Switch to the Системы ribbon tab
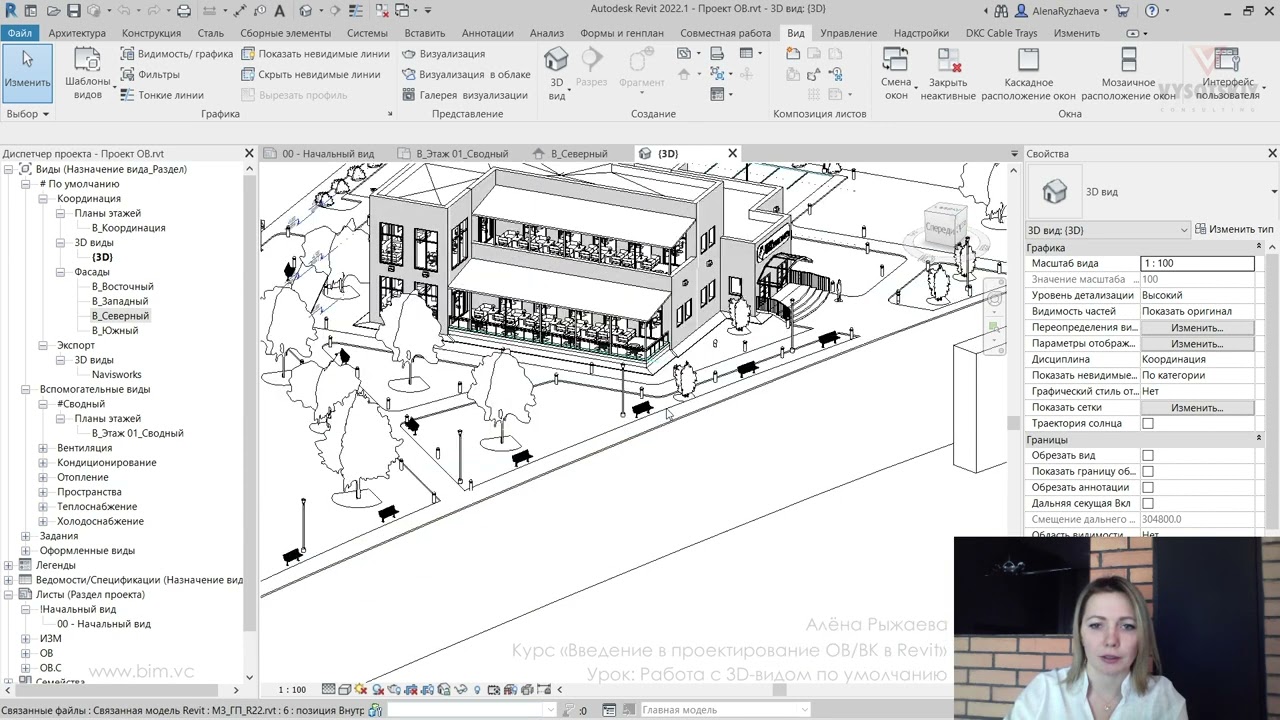 click(x=367, y=33)
